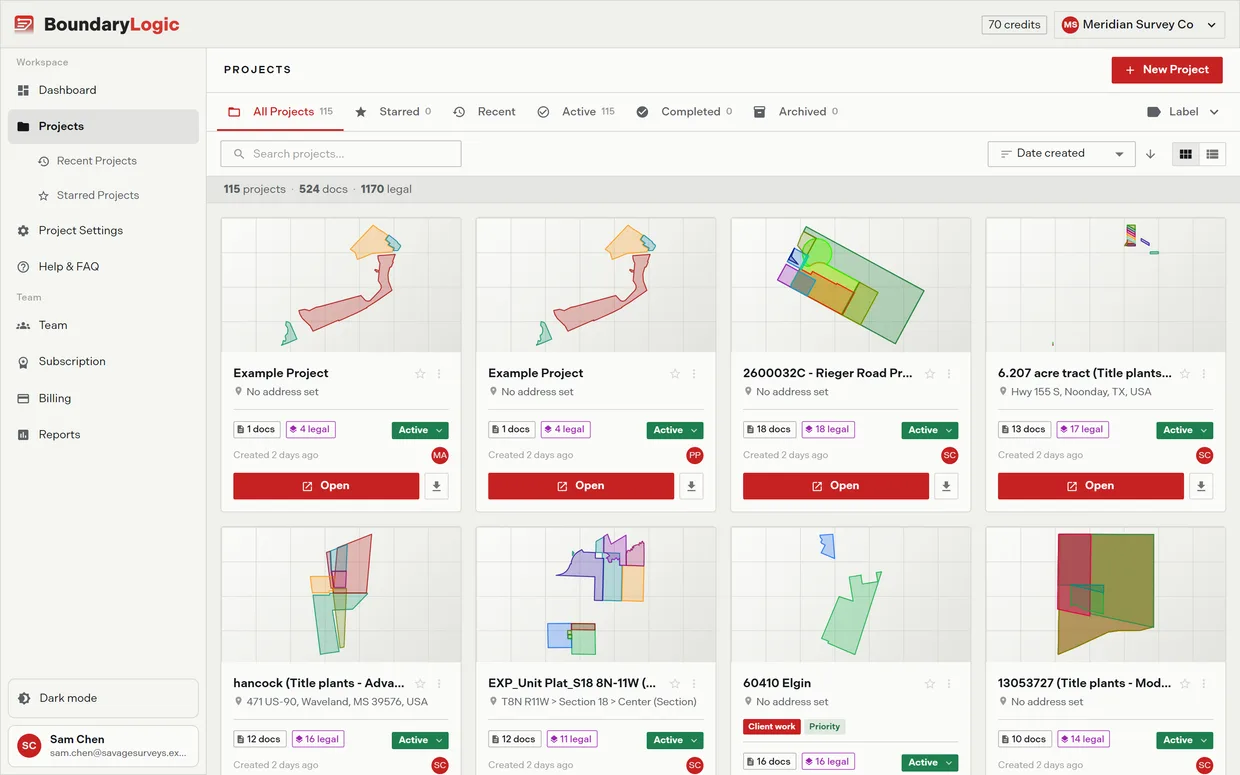Open Help & FAQ
Screen dimensions: 1240x775
point(103,267)
